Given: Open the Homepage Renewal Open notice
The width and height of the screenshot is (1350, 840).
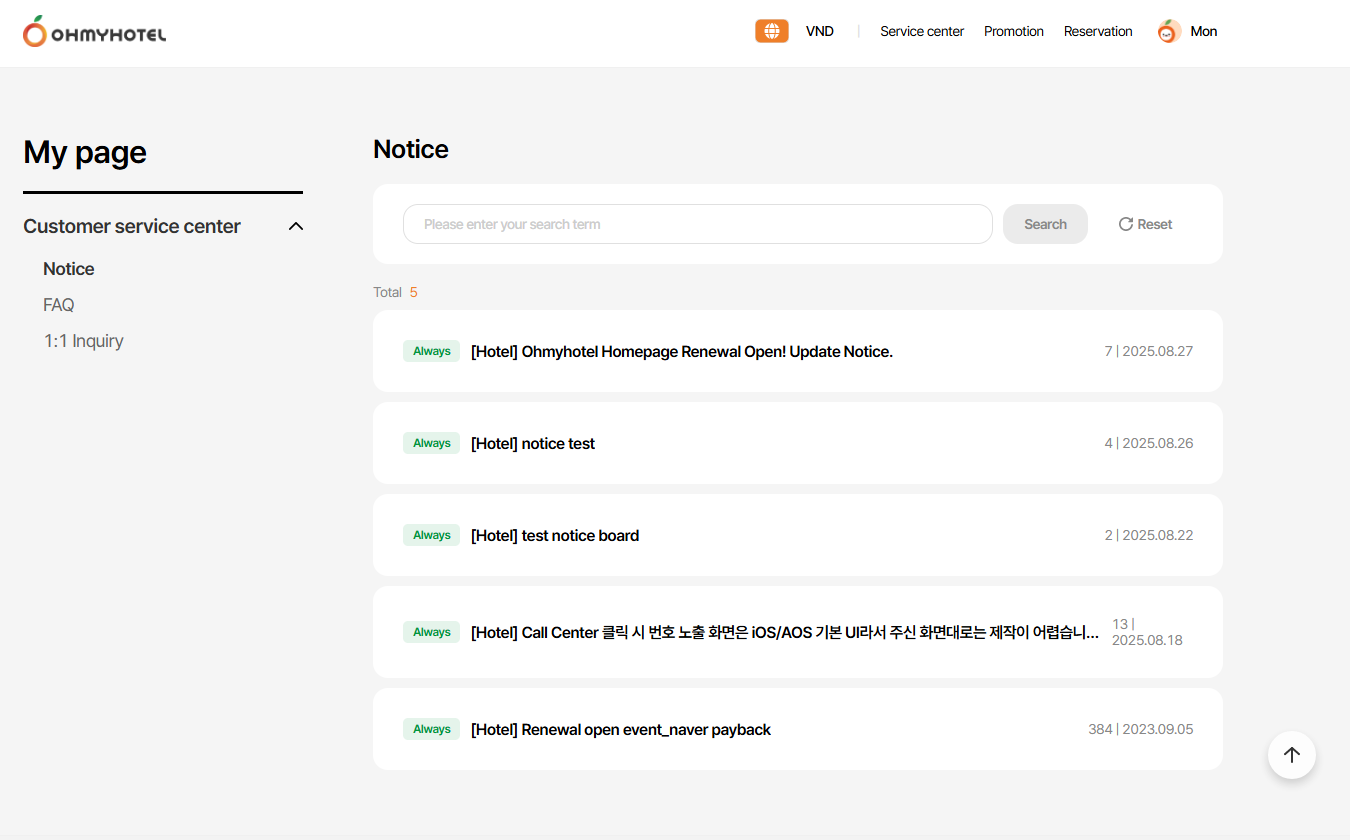Looking at the screenshot, I should (x=681, y=352).
